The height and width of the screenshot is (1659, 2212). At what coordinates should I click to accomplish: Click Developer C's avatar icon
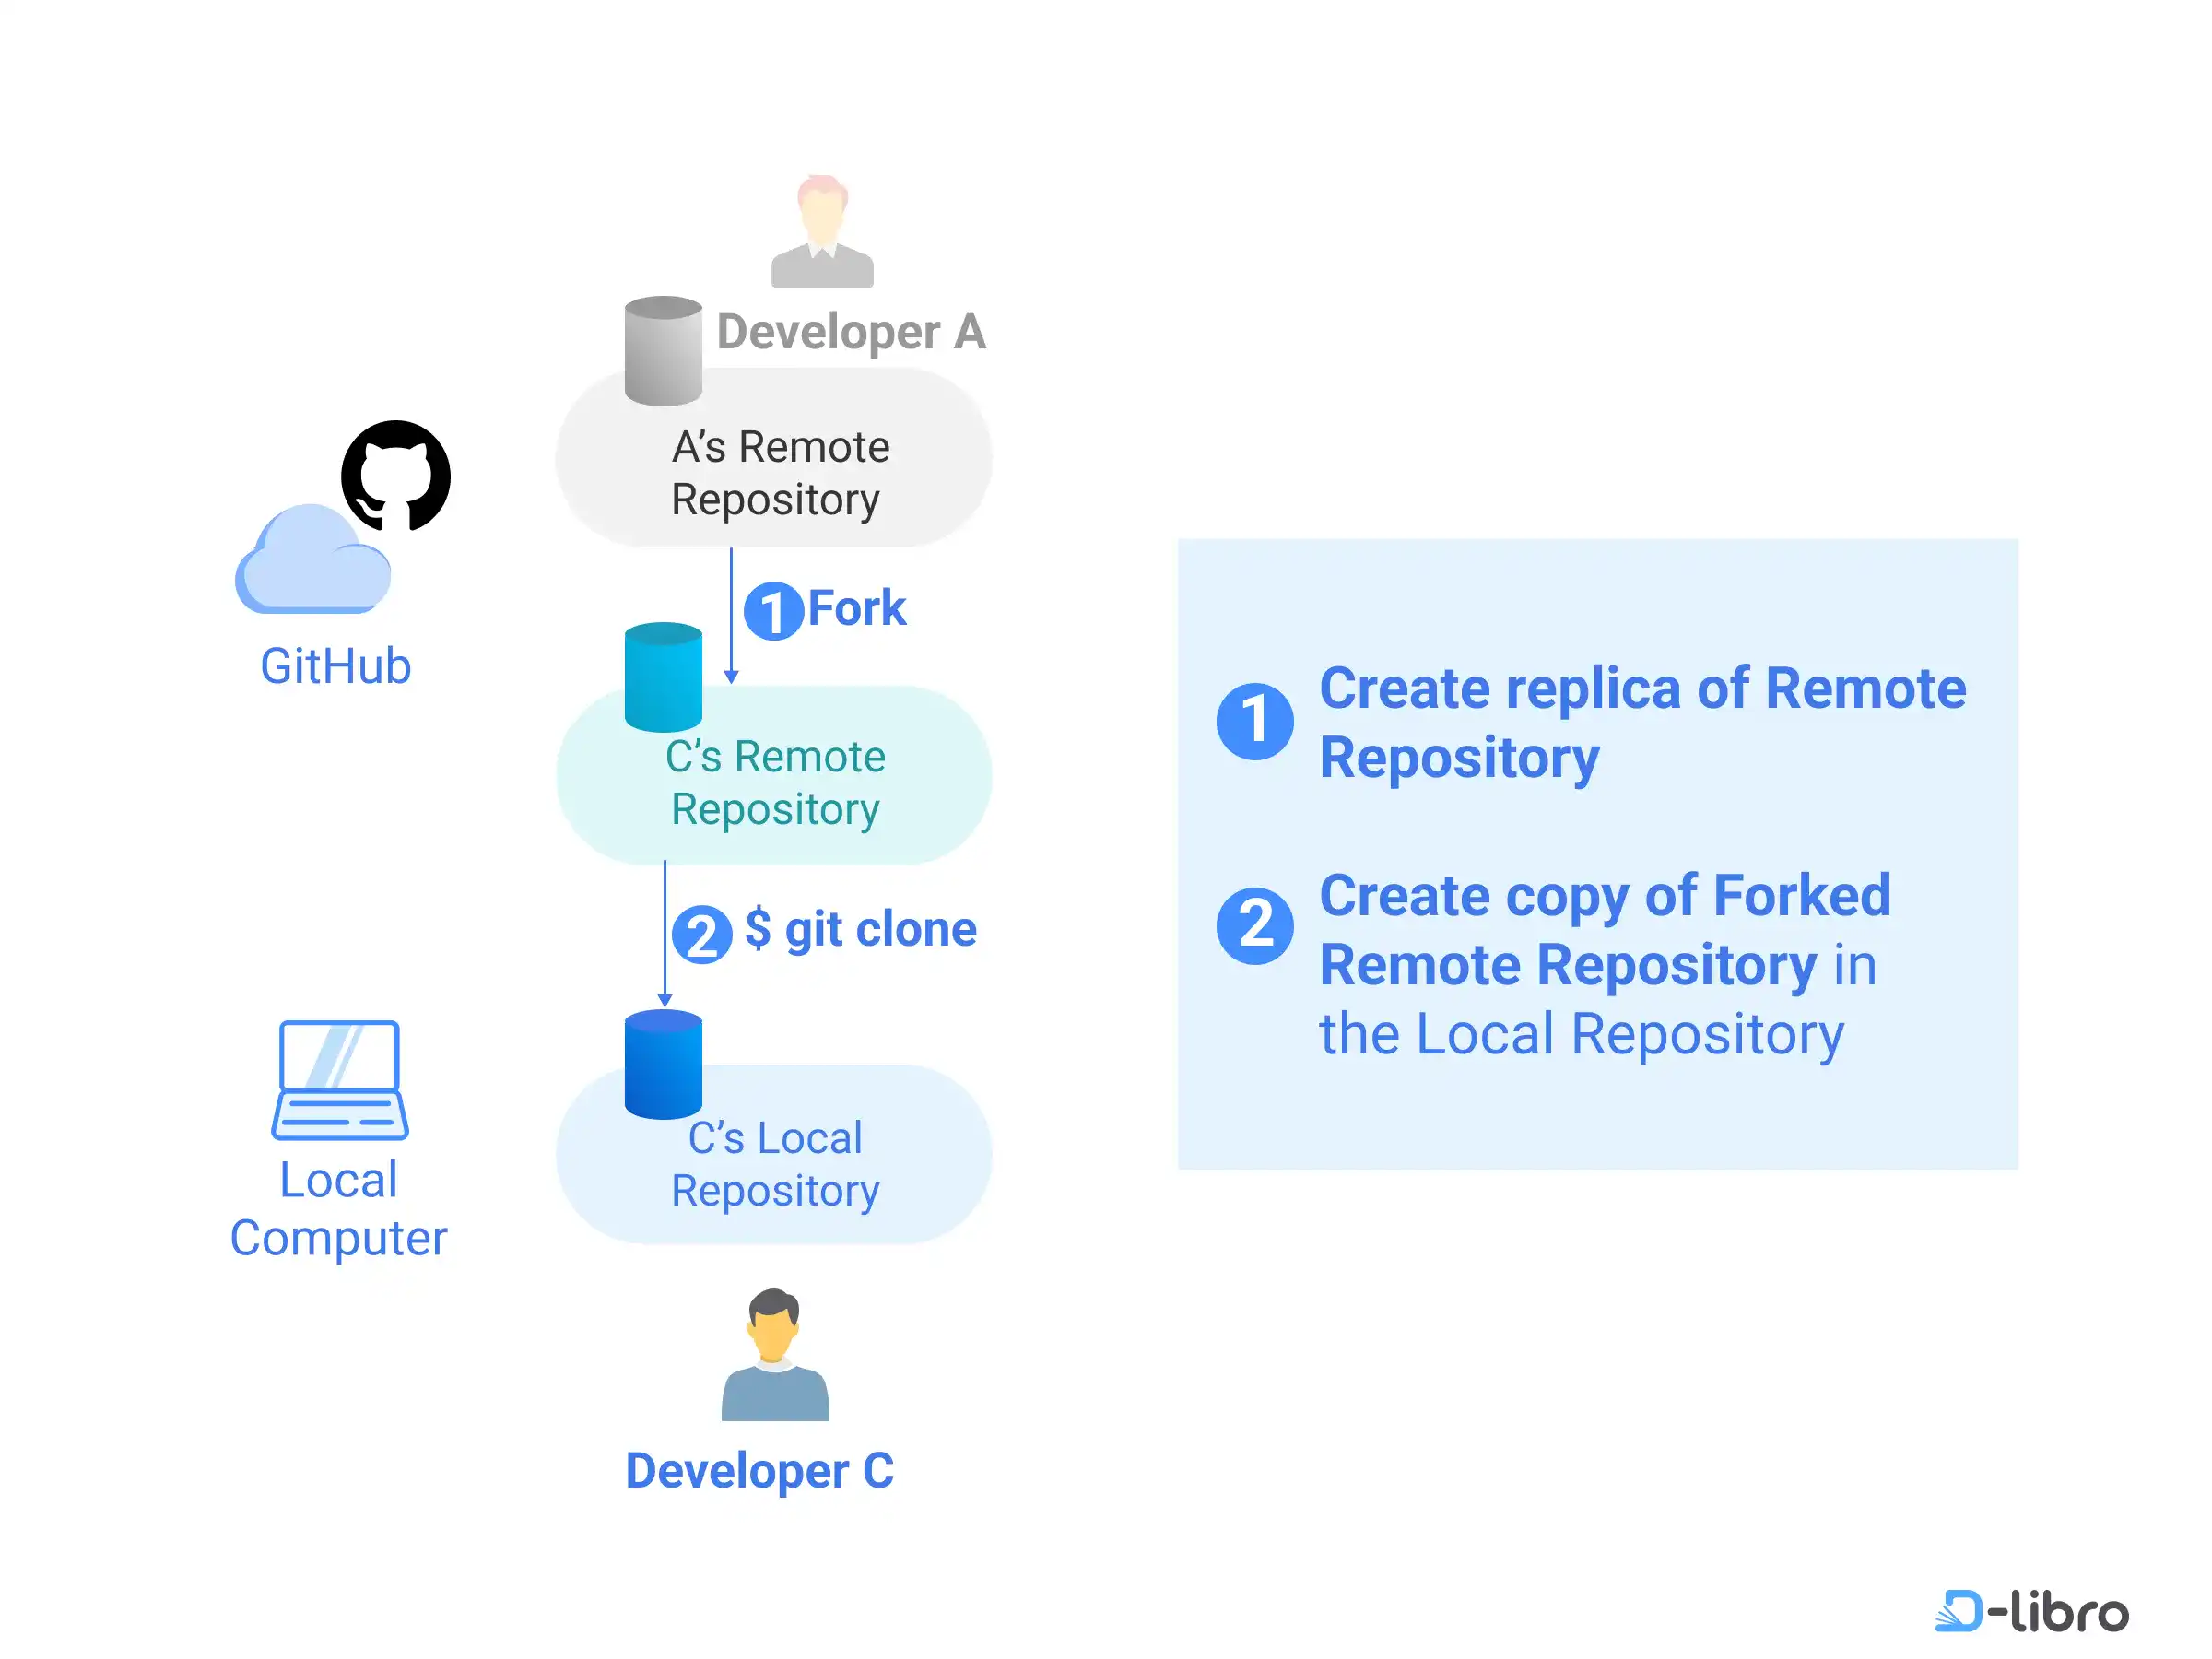coord(775,1355)
